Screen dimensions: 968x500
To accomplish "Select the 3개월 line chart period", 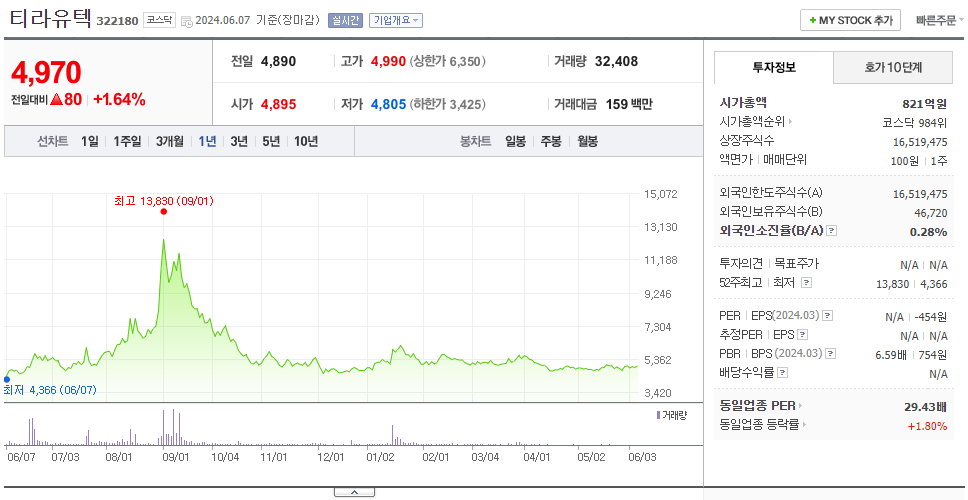I will (x=170, y=141).
